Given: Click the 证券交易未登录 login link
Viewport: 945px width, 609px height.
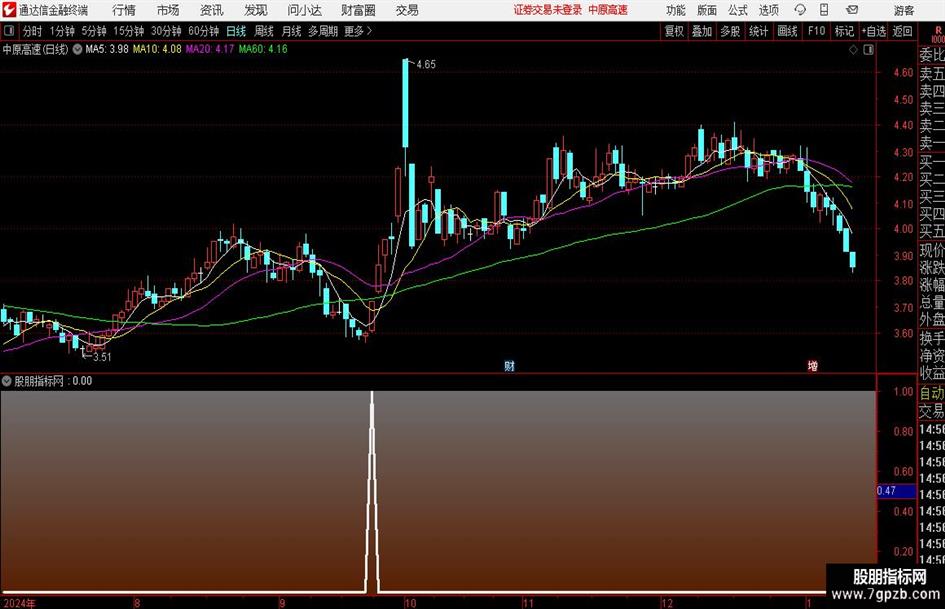Looking at the screenshot, I should pos(548,10).
